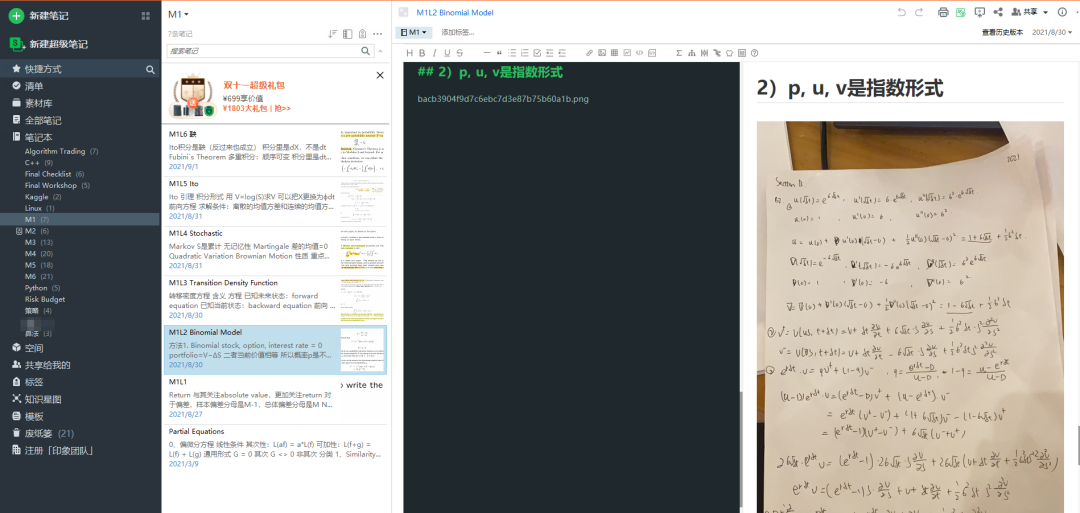Open the Markdown help question-mark icon
Viewport: 1080px width, 513px height.
point(754,53)
